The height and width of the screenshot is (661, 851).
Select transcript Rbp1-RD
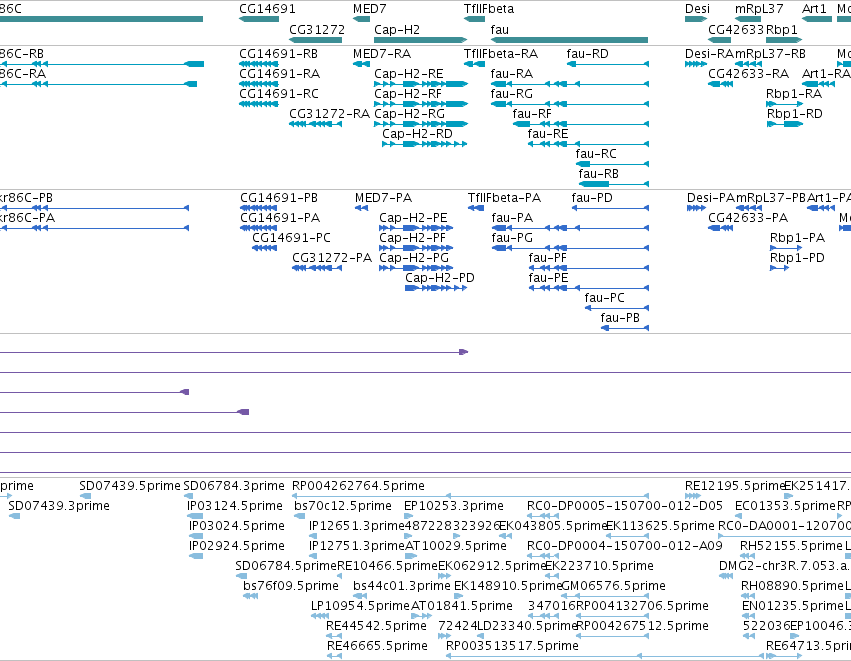click(x=794, y=114)
